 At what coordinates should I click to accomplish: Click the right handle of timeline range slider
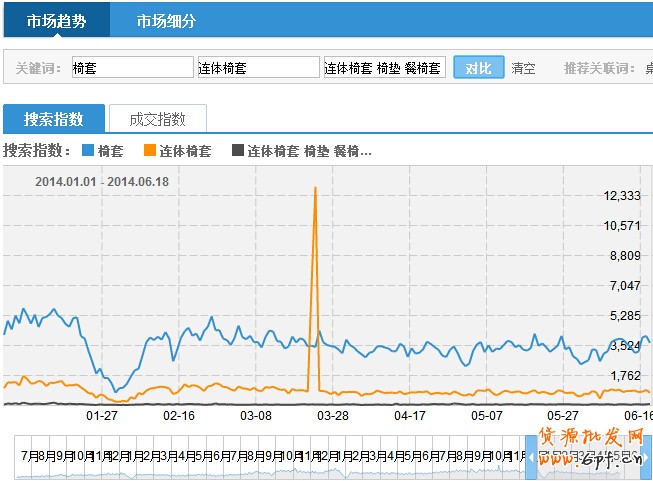pos(646,457)
